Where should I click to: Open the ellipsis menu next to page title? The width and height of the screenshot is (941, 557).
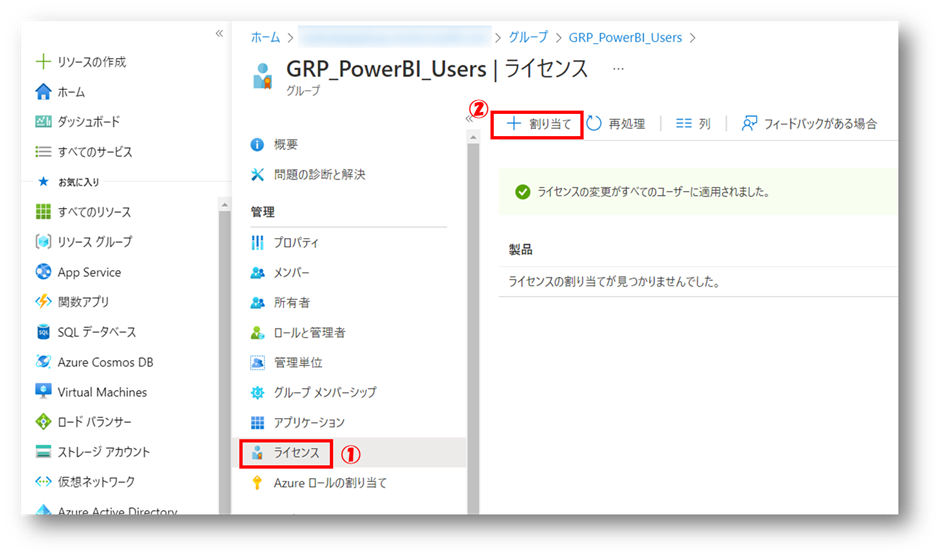pos(618,69)
